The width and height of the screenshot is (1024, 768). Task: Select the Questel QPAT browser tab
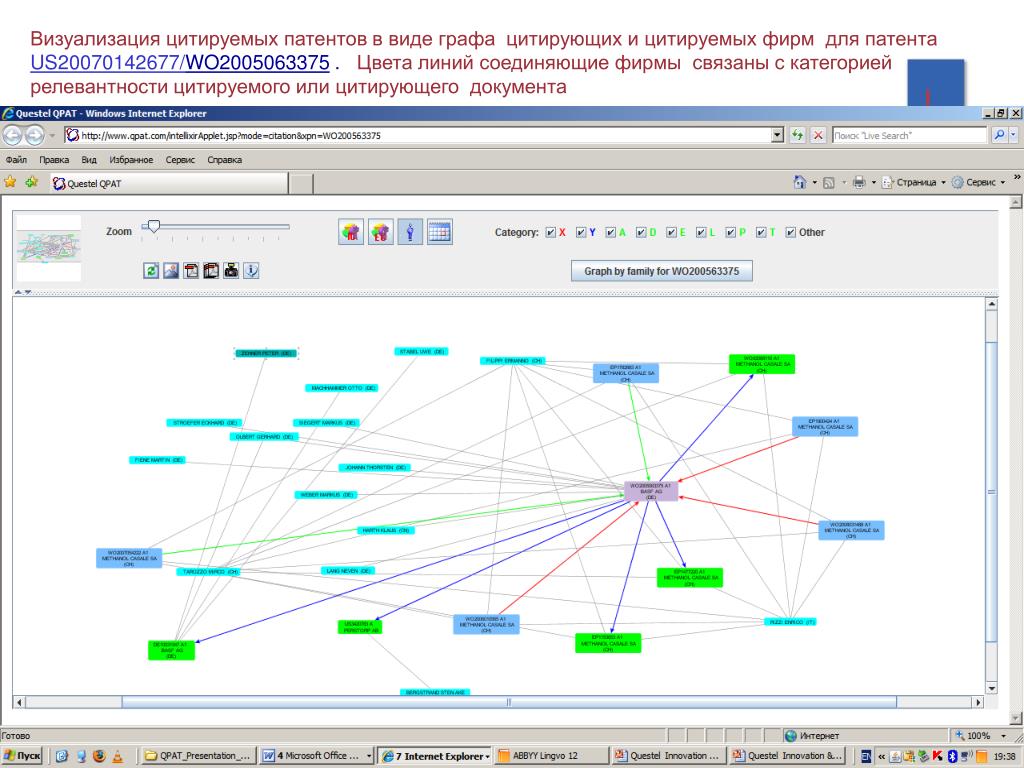pos(169,184)
